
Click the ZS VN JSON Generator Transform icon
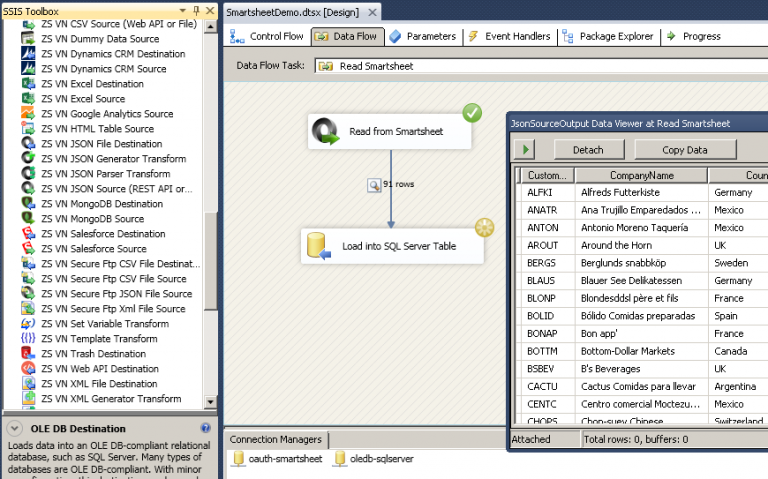28,158
